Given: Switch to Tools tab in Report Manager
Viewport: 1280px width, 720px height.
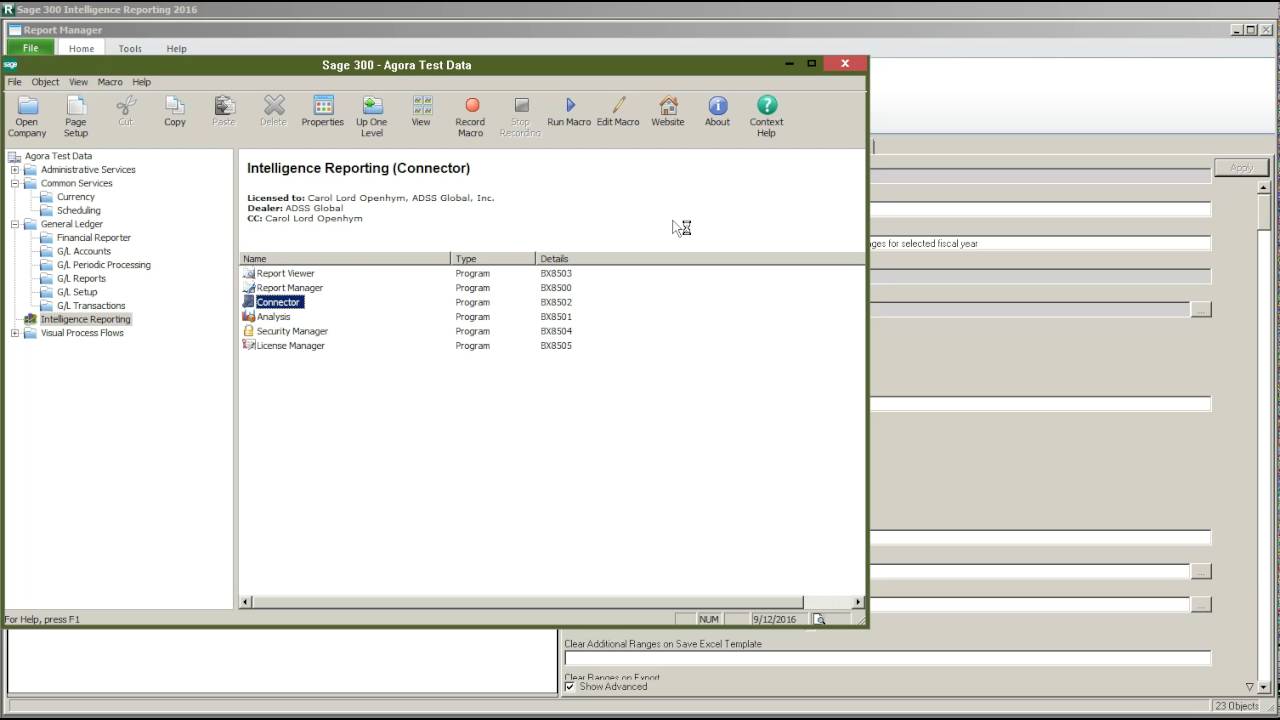Looking at the screenshot, I should [x=130, y=48].
